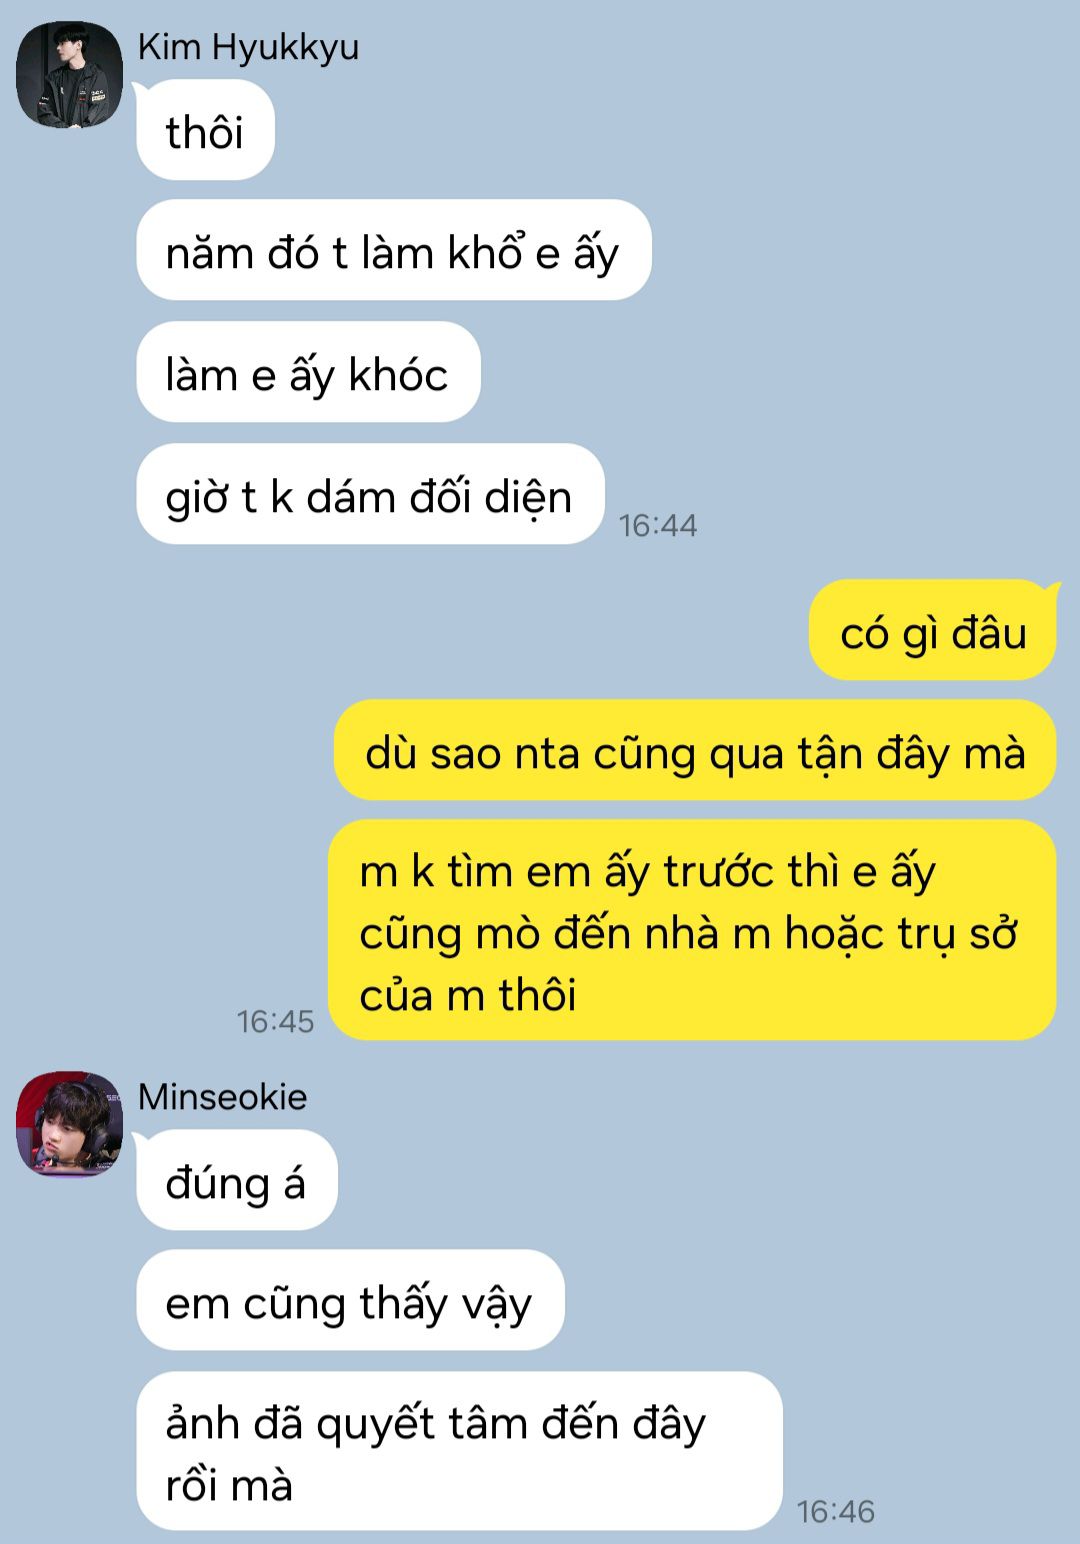Screen dimensions: 1080x1544
Task: Open Kim Hyukkyu's profile picture
Action: pos(70,75)
